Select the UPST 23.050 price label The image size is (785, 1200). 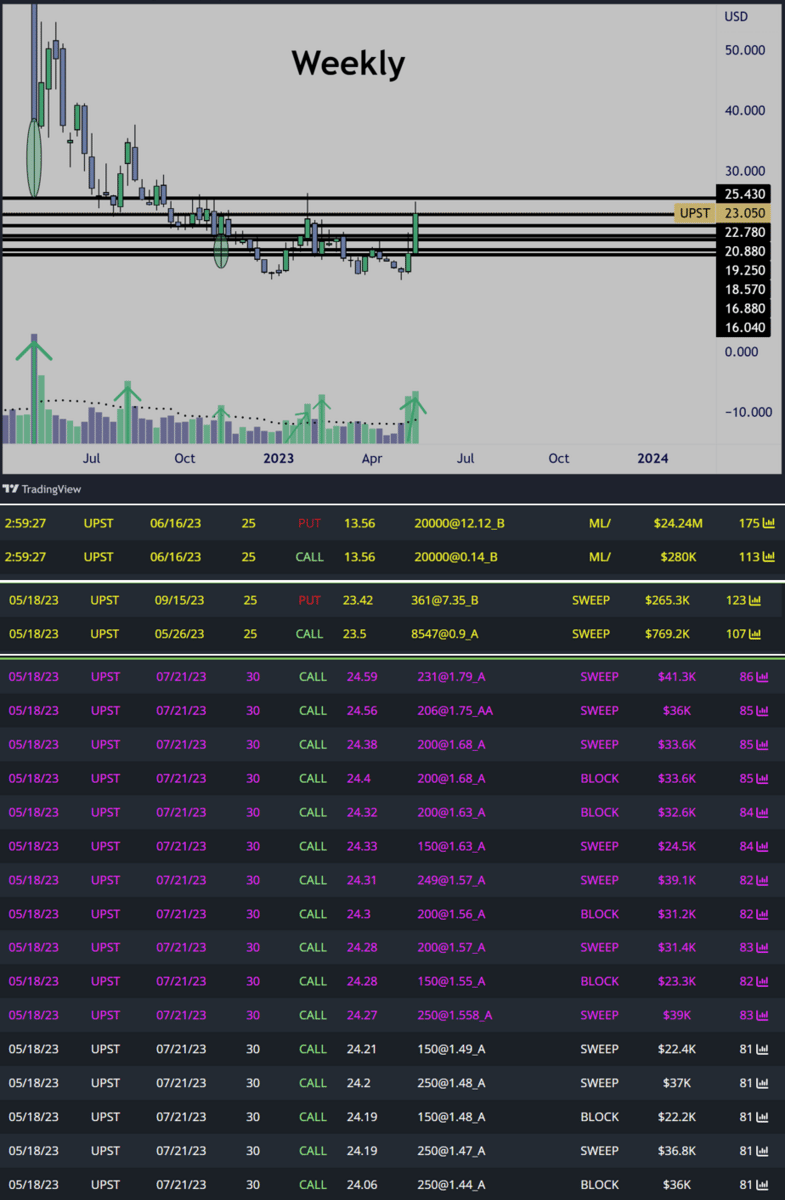pyautogui.click(x=722, y=213)
